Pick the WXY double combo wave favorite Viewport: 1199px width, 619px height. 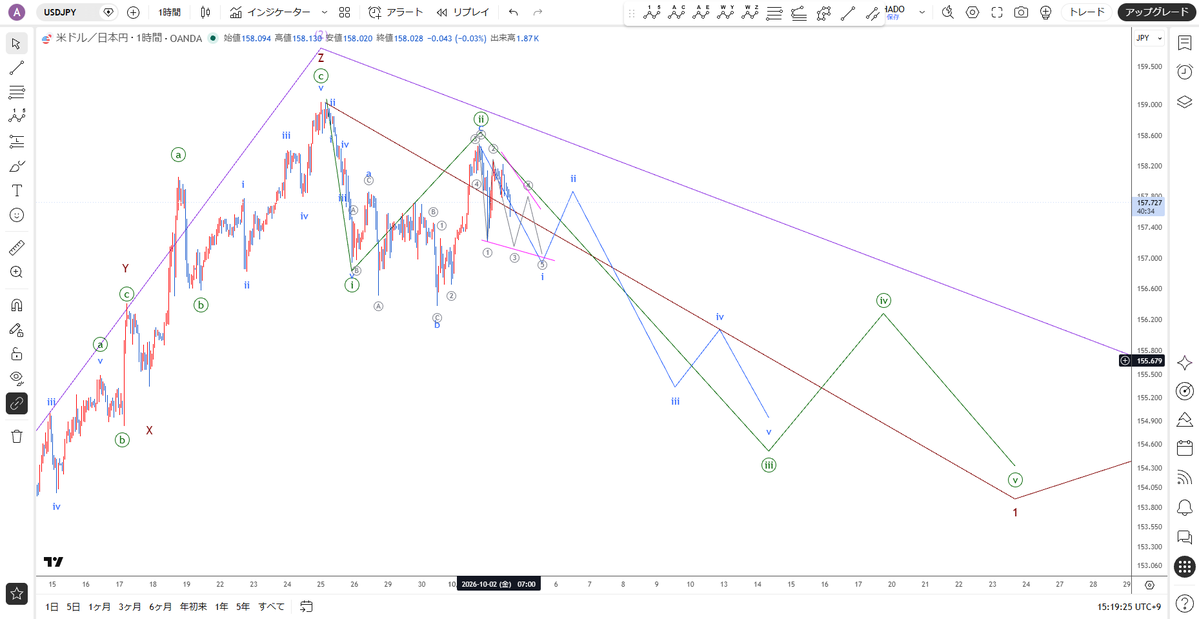[x=726, y=12]
